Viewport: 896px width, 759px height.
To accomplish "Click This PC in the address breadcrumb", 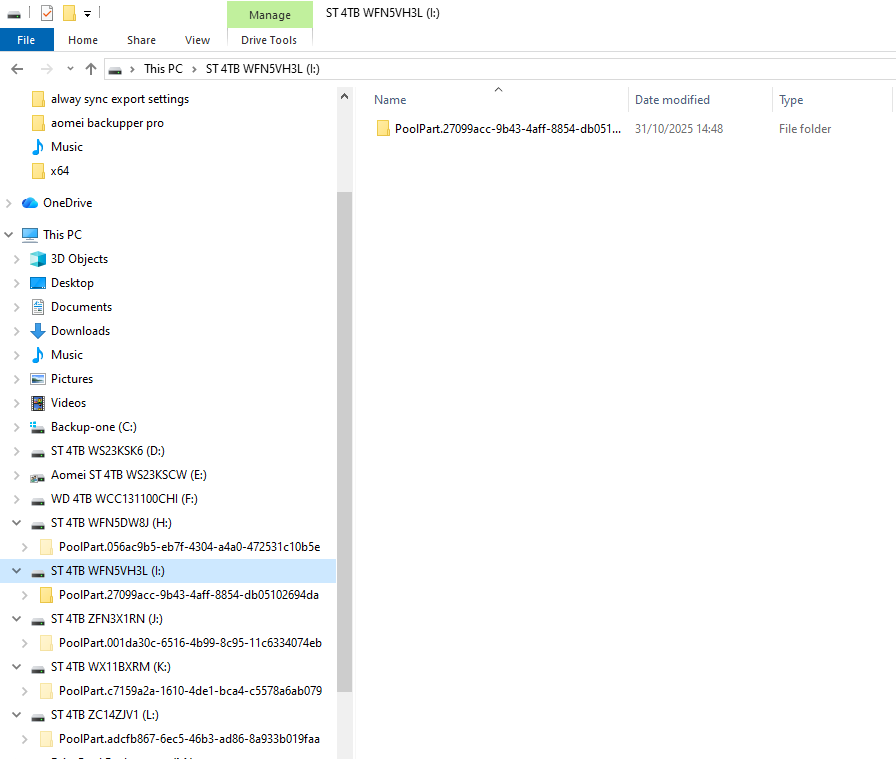I will point(163,69).
